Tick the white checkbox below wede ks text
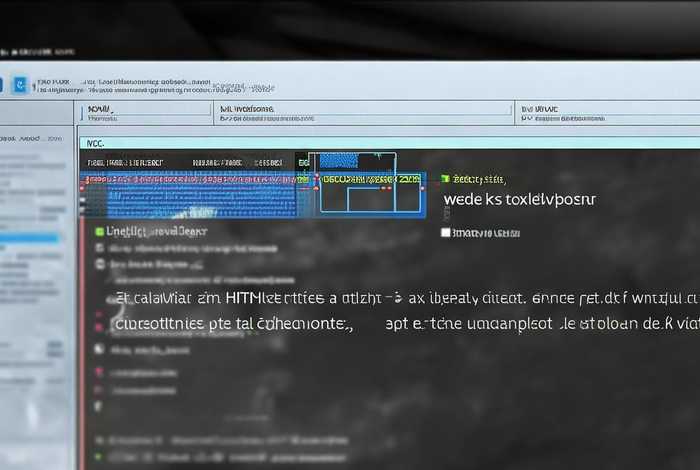The image size is (700, 470). tap(446, 232)
